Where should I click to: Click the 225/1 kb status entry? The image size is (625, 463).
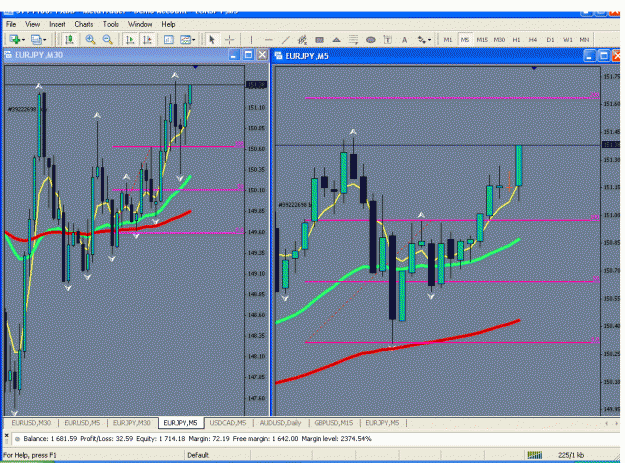point(571,455)
